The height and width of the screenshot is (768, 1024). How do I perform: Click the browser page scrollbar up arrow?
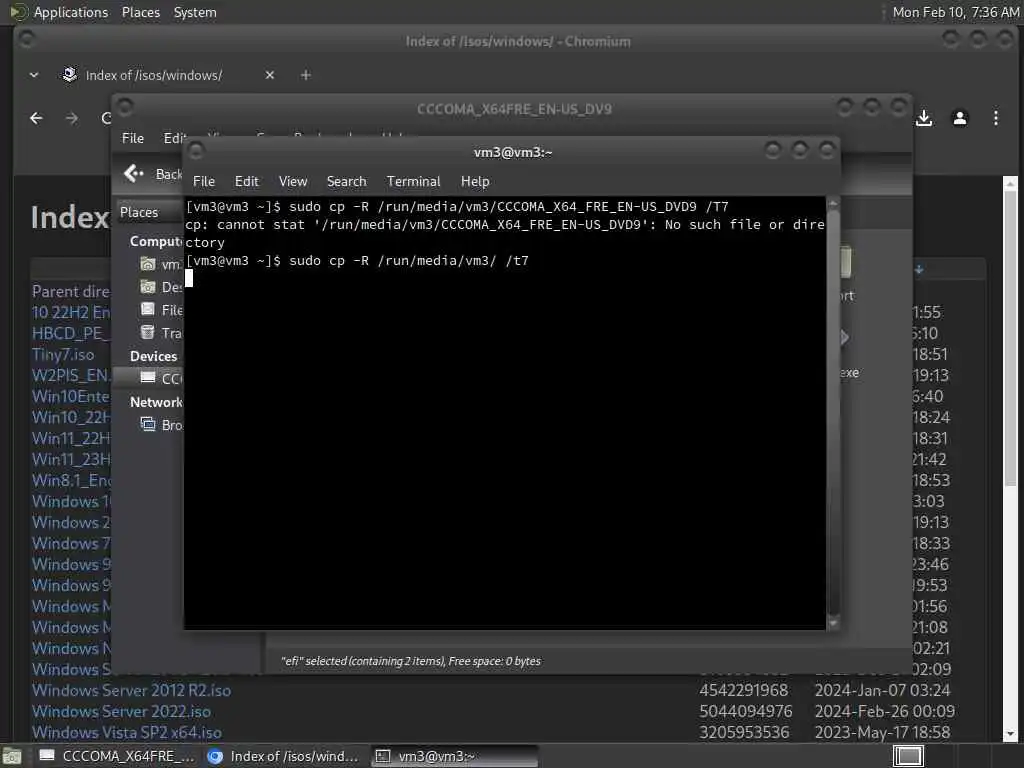1010,183
